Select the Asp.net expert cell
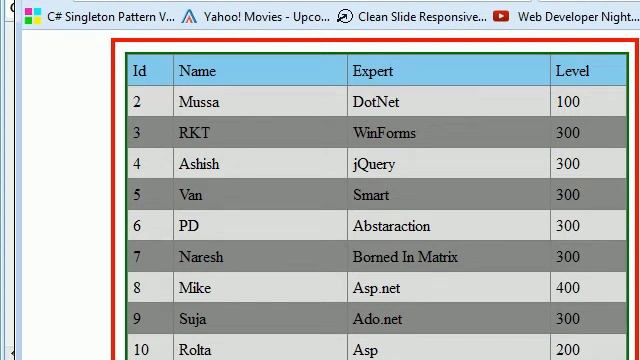The height and width of the screenshot is (360, 640). (x=449, y=288)
